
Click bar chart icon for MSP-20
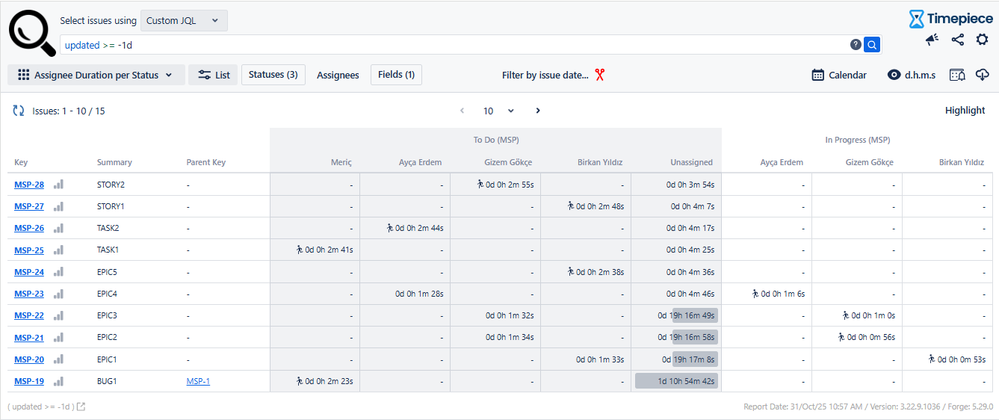pyautogui.click(x=59, y=359)
